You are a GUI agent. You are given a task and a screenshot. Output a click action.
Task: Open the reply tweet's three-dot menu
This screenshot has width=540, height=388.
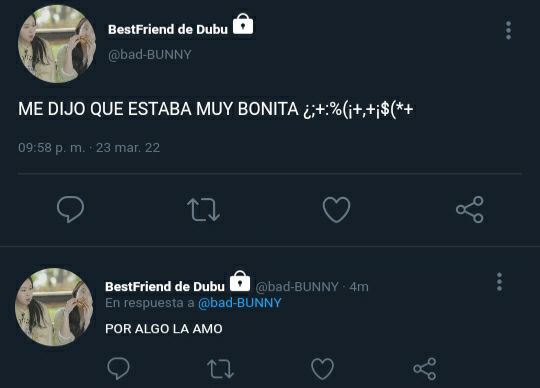click(x=499, y=282)
